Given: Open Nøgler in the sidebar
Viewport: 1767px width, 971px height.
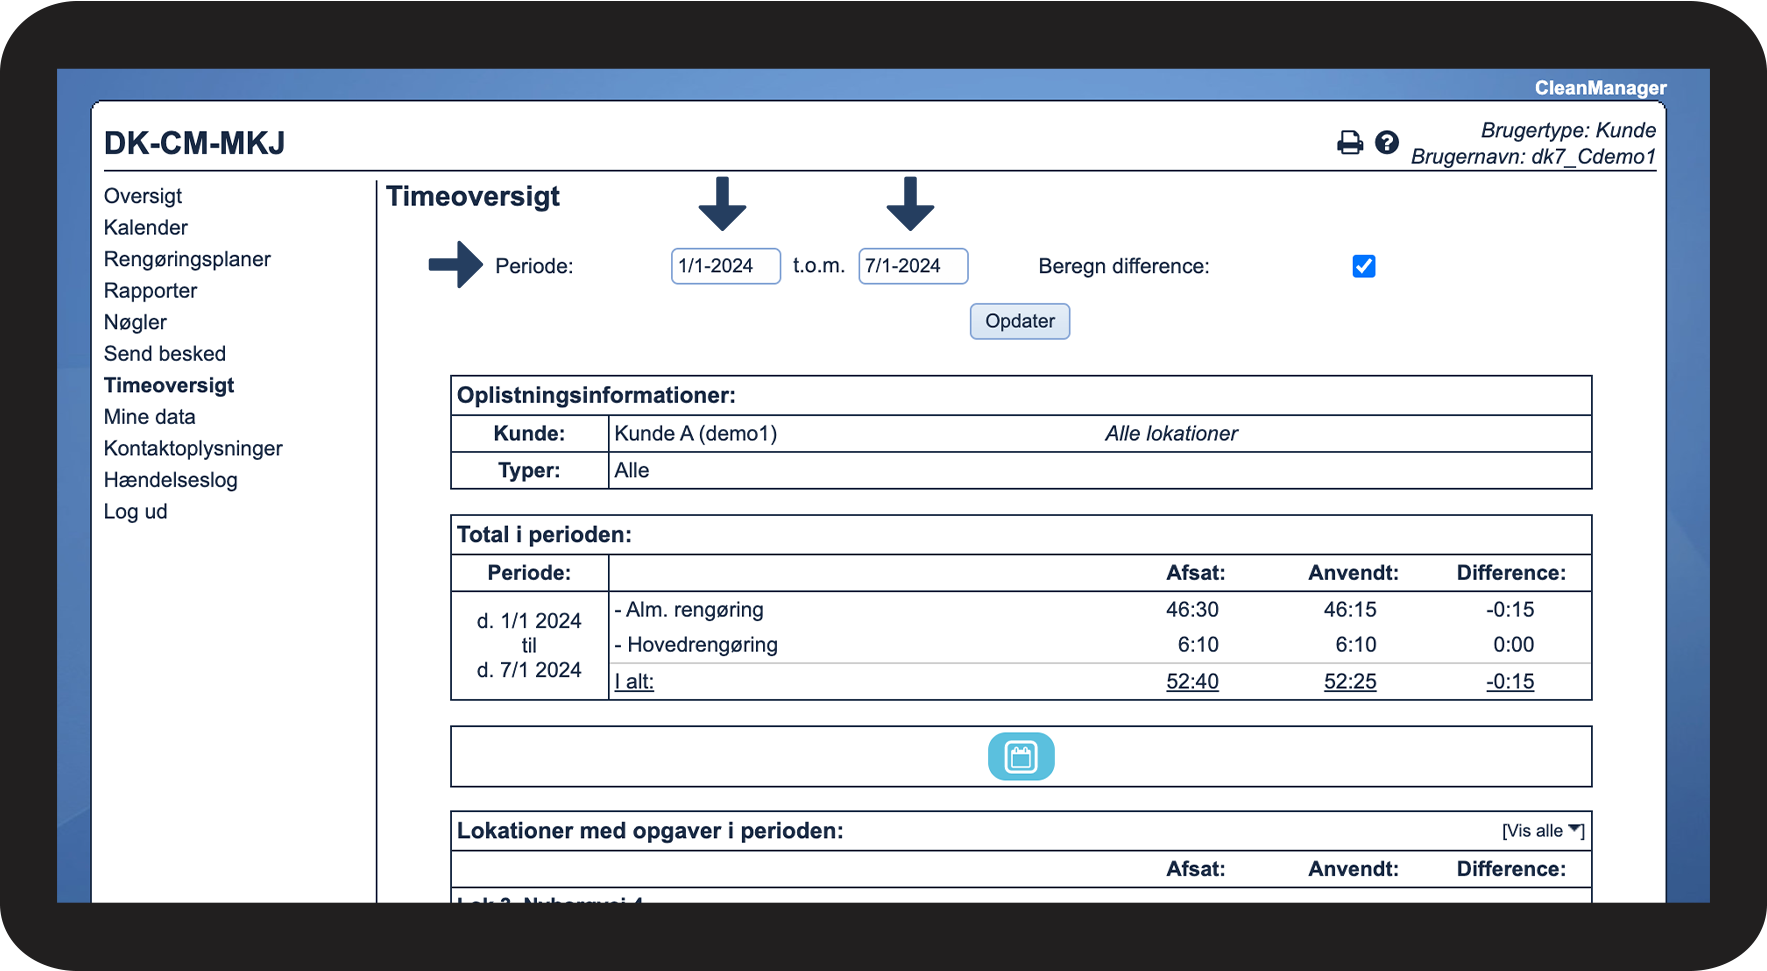Looking at the screenshot, I should tap(135, 322).
